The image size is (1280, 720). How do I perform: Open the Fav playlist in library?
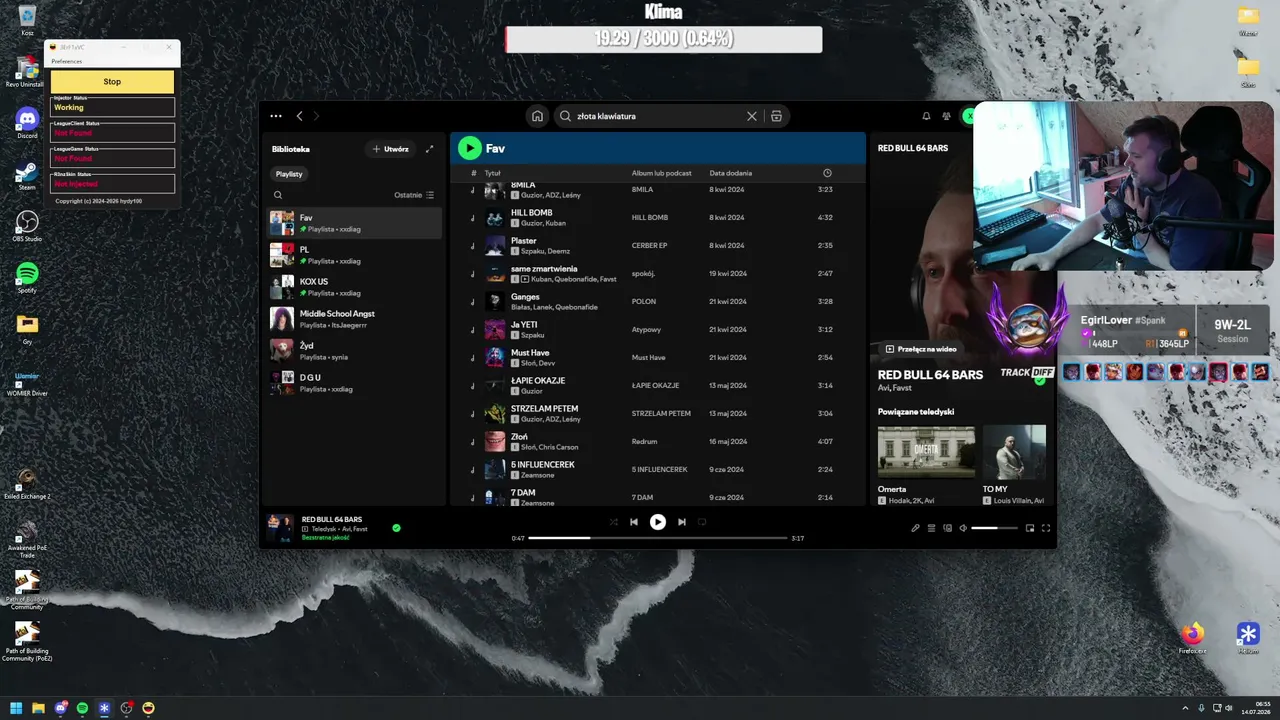[x=355, y=223]
